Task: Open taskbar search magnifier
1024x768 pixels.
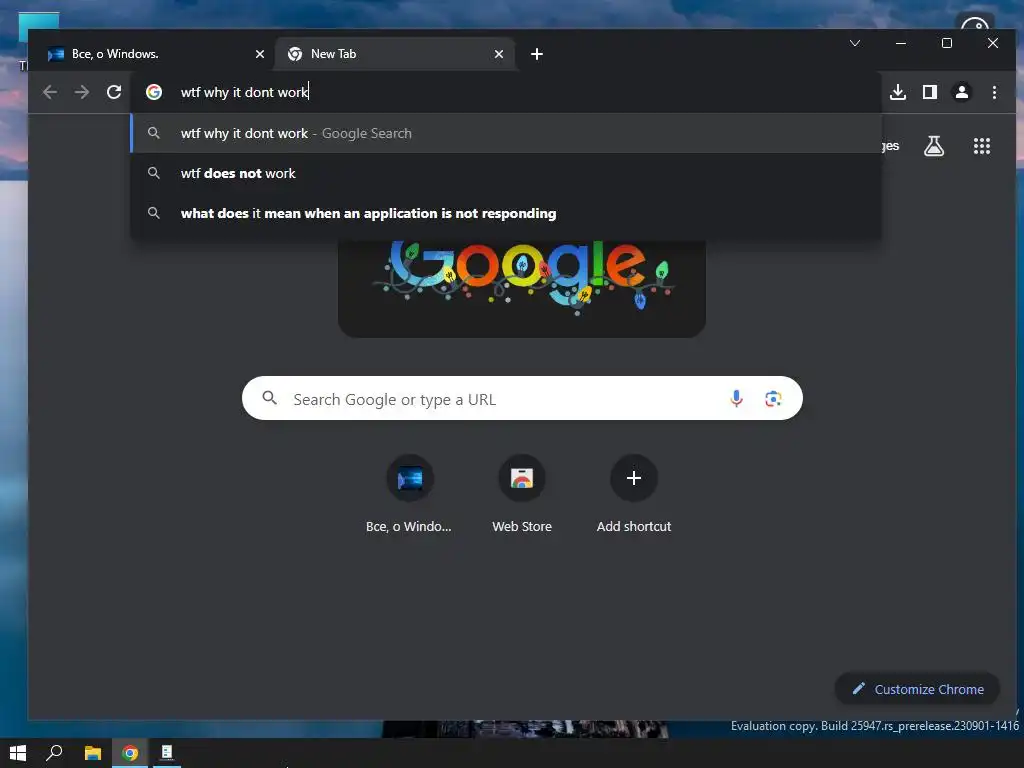Action: [54, 753]
